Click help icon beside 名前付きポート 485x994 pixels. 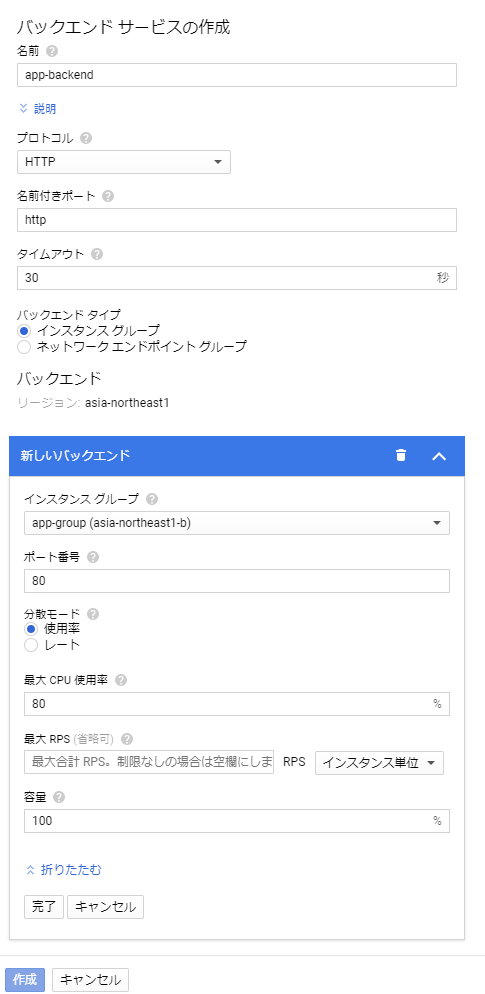pyautogui.click(x=108, y=196)
